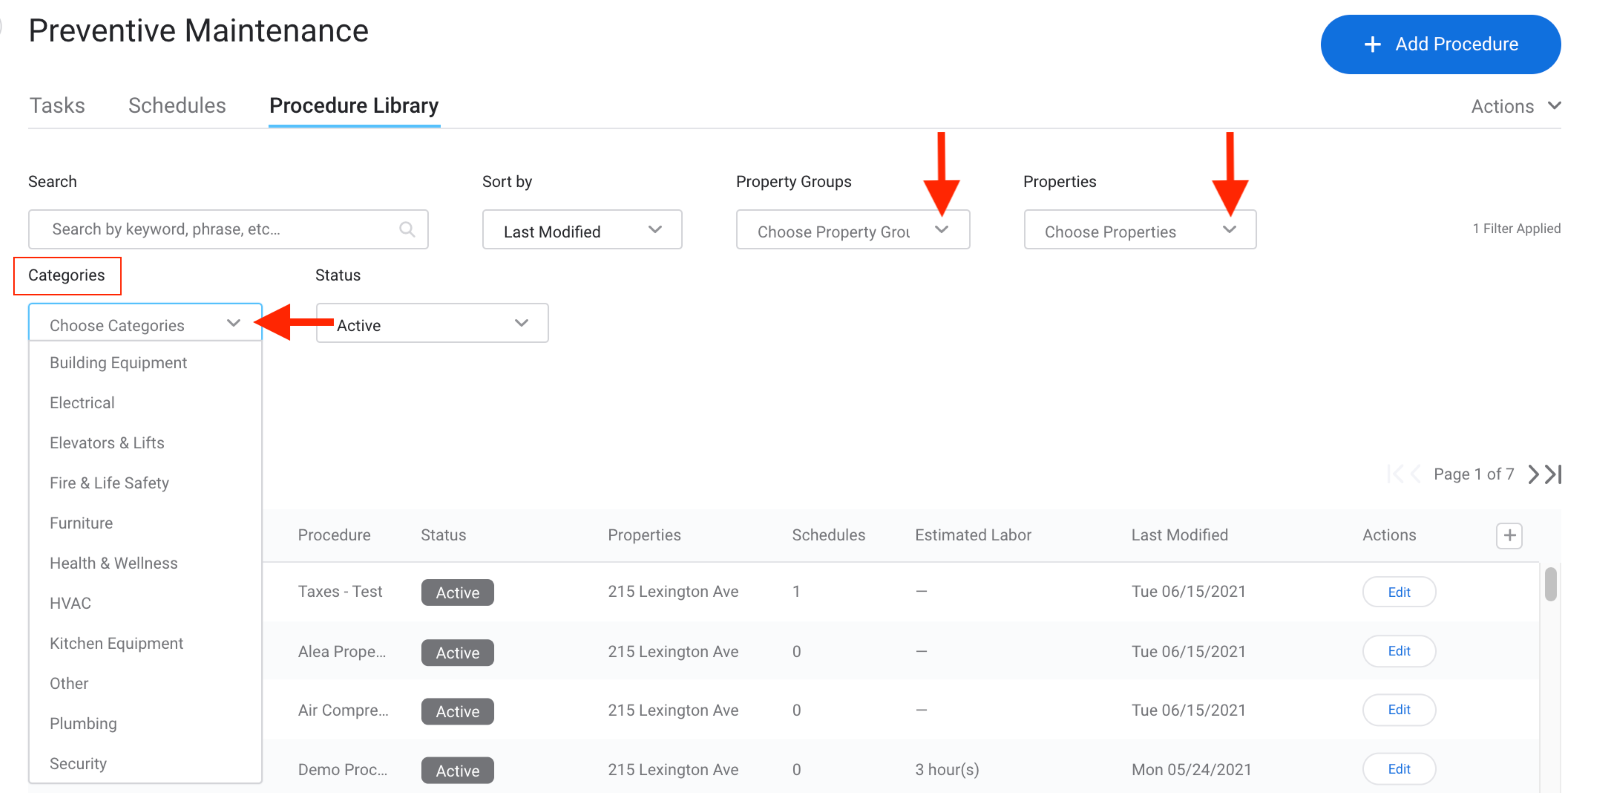Select Security category option
1600x793 pixels.
(145, 763)
